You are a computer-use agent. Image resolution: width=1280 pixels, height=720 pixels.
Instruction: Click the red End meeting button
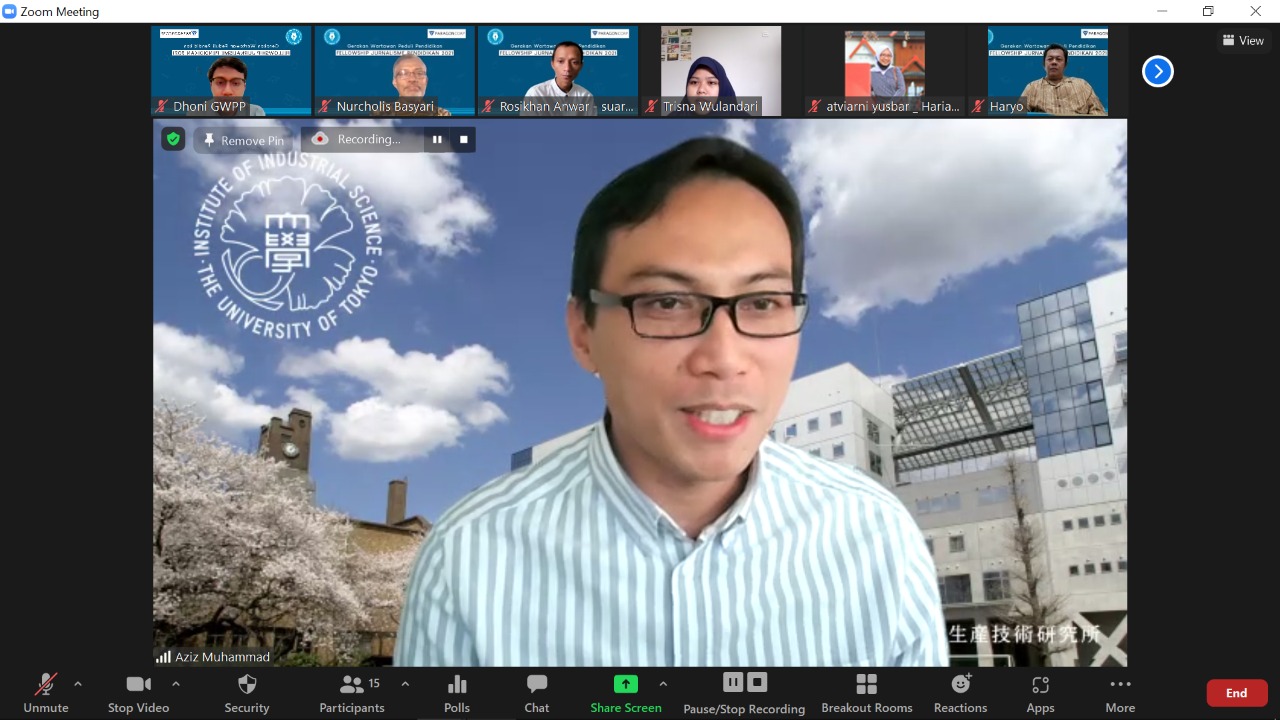[1236, 693]
